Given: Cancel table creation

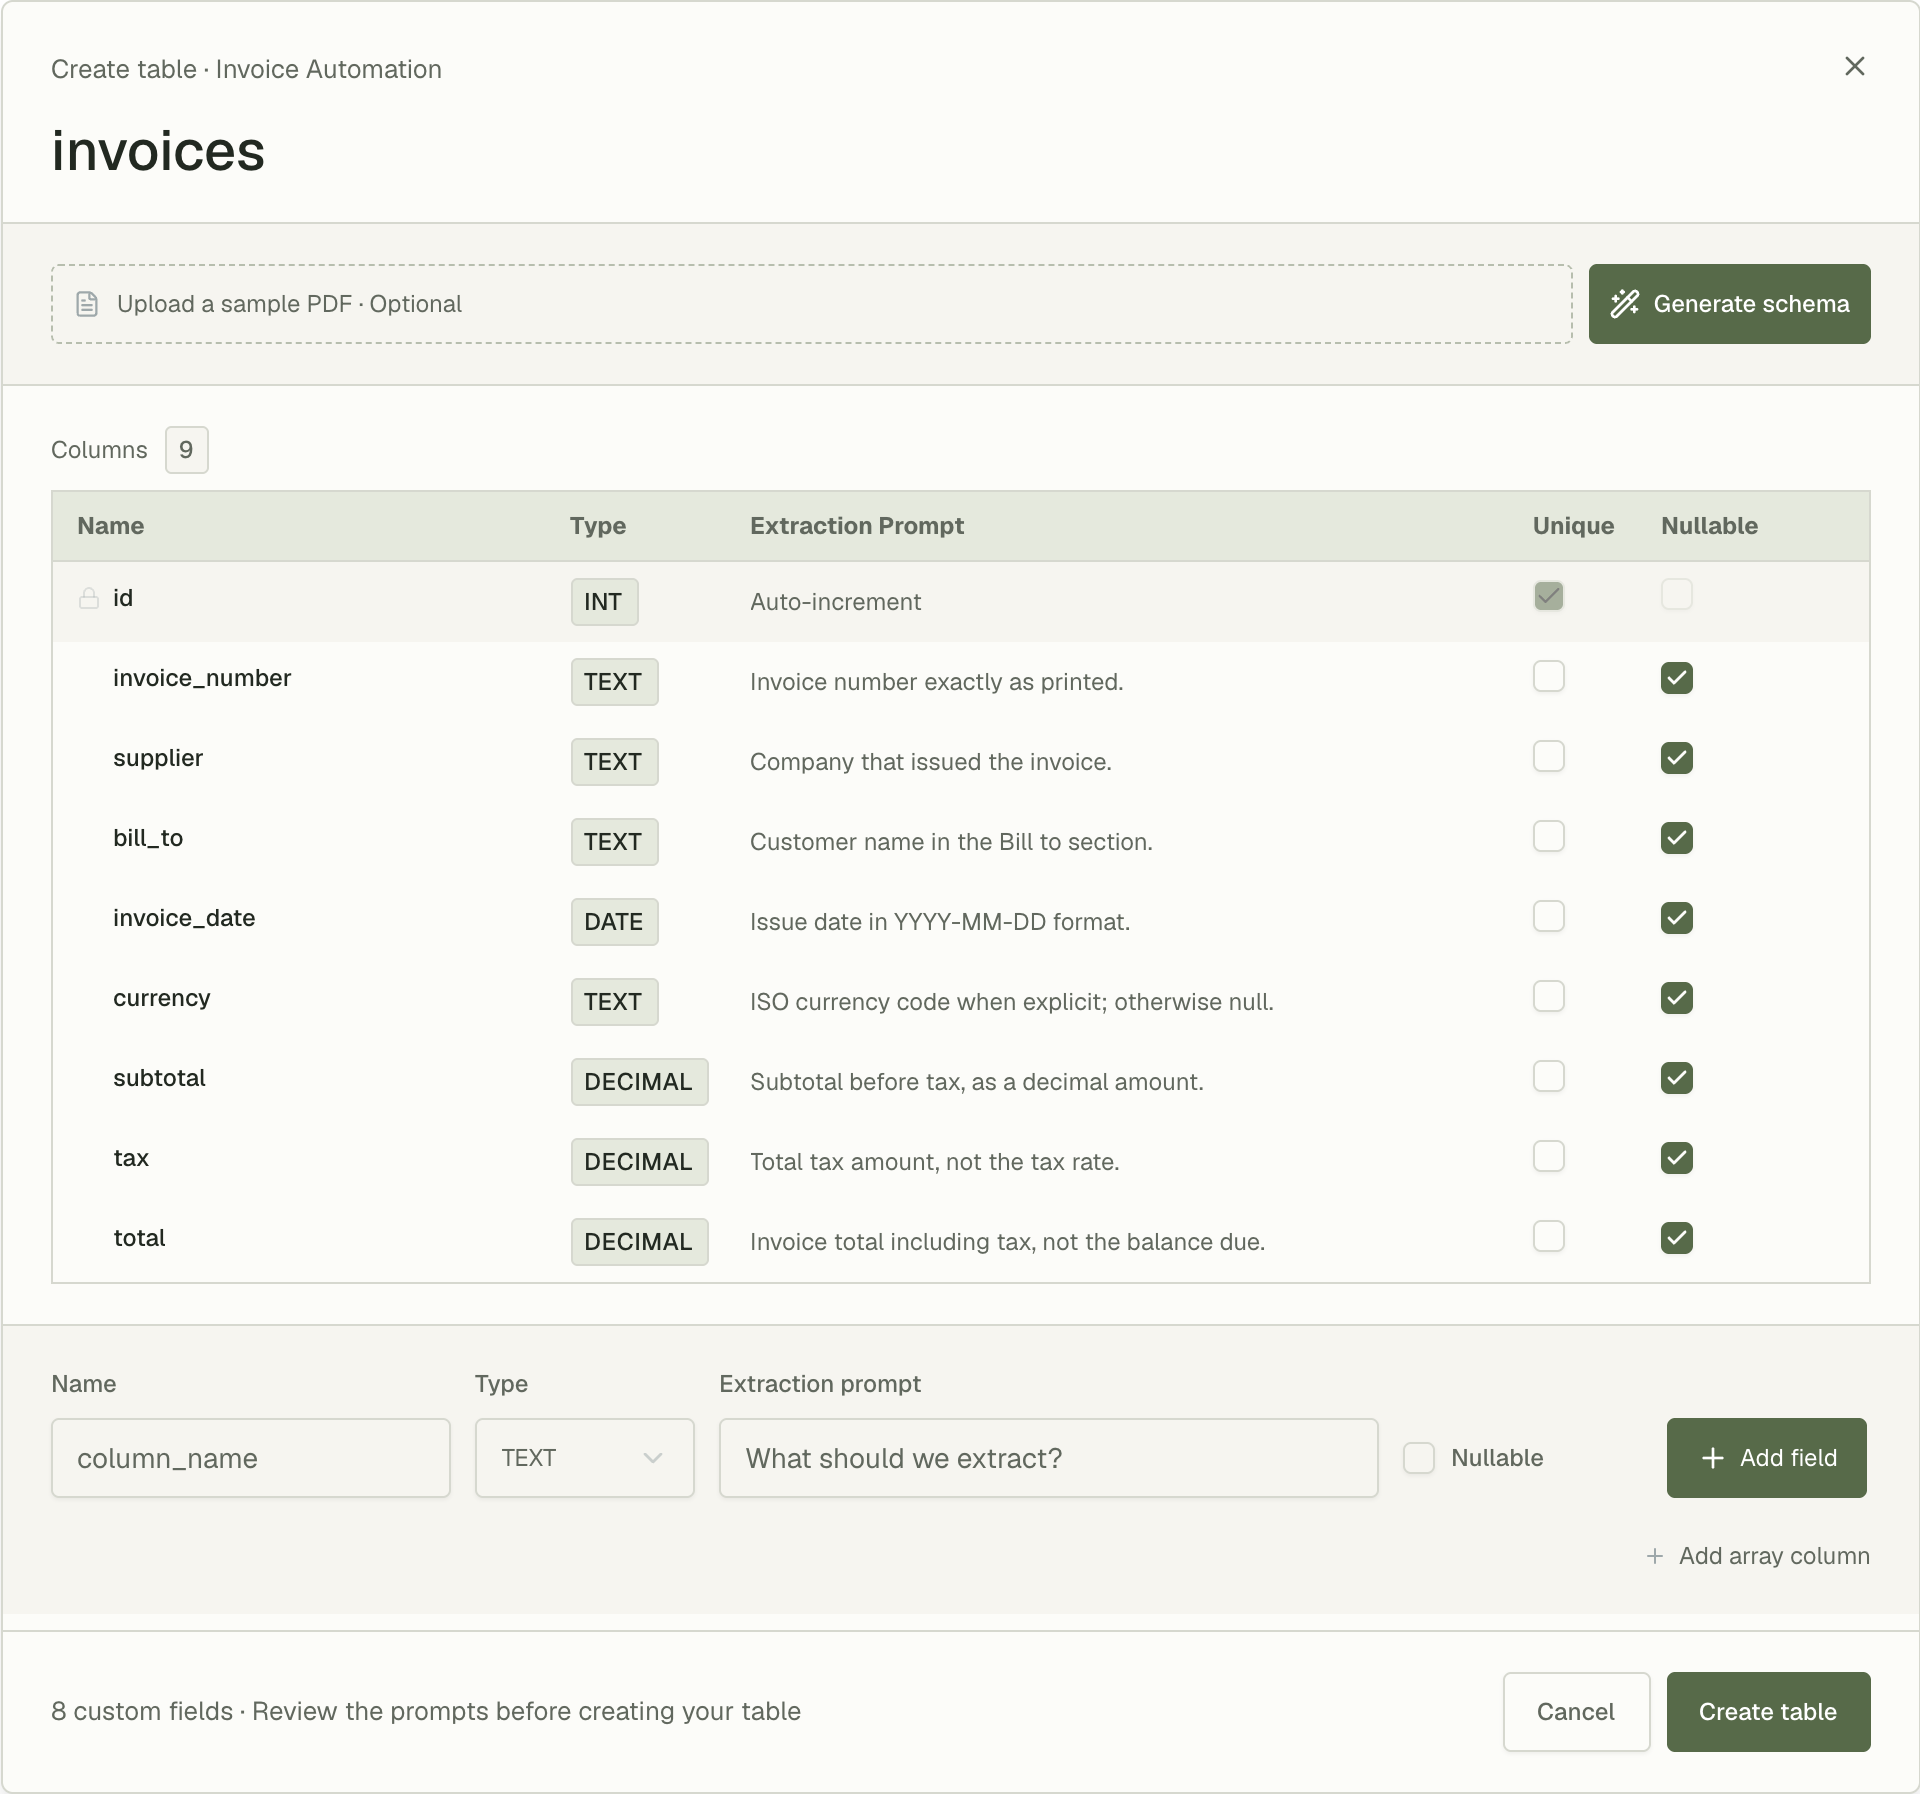Looking at the screenshot, I should [1576, 1712].
